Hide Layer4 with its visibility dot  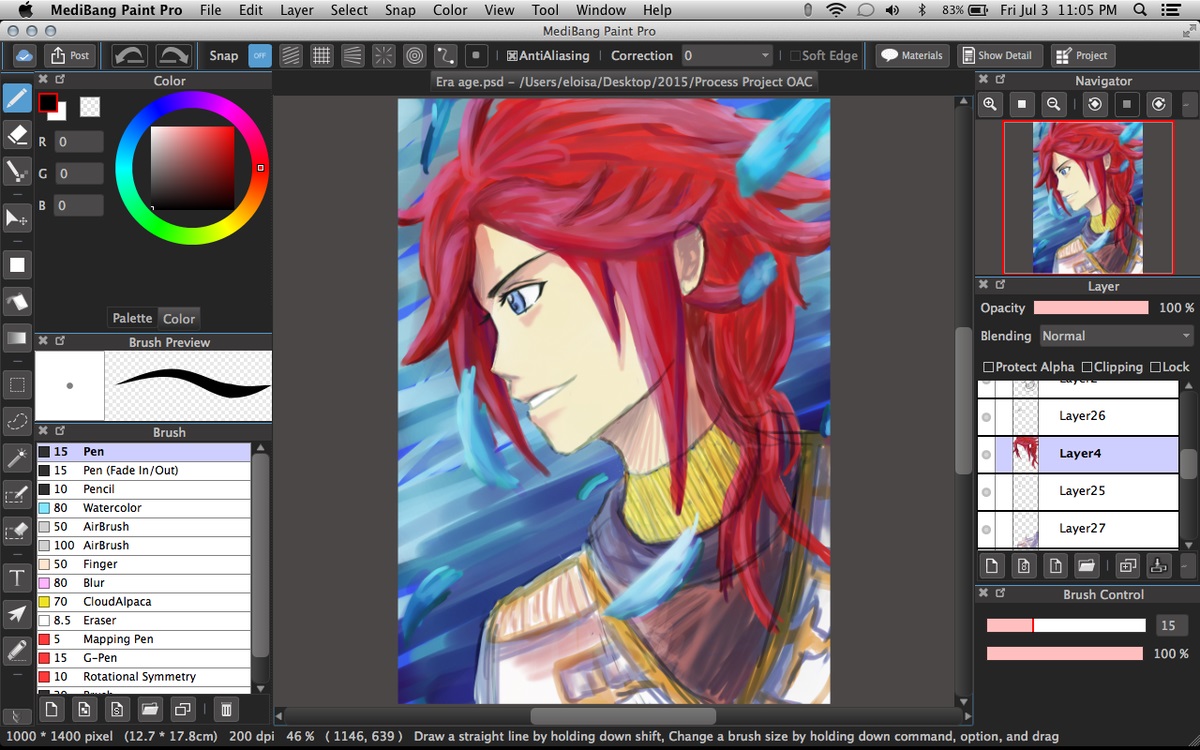986,454
